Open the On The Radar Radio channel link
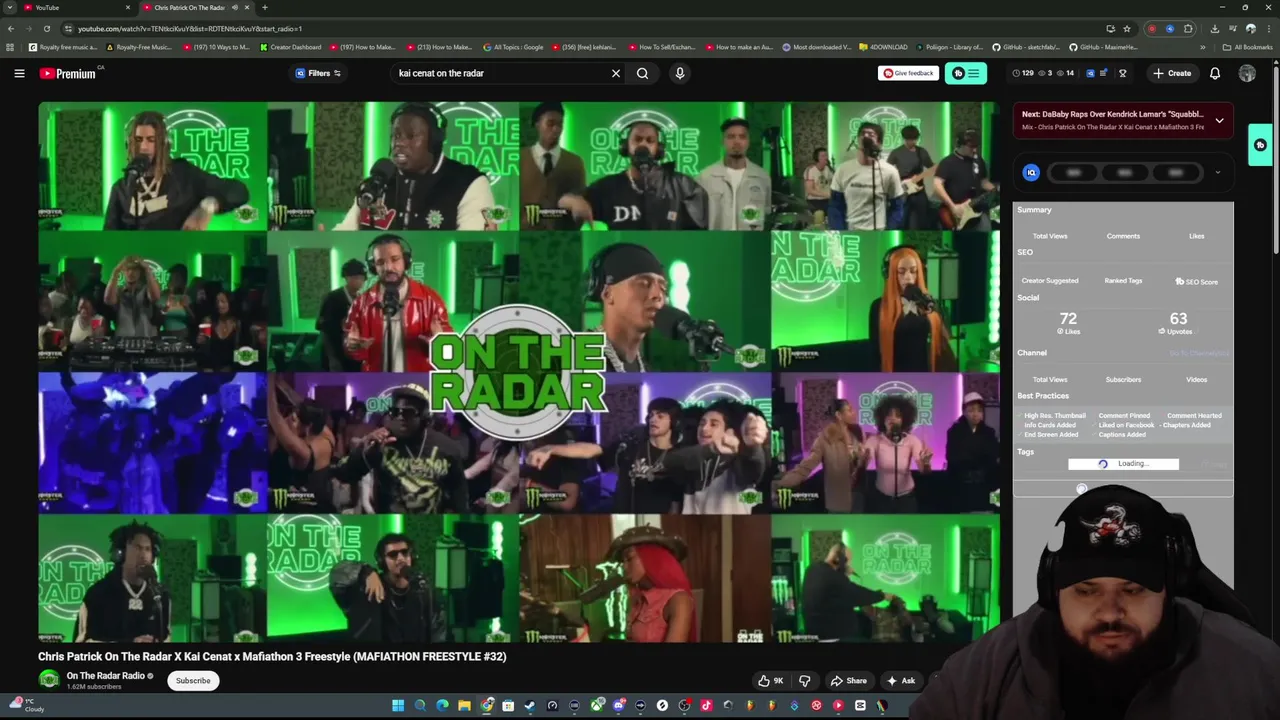Screen dimensions: 1280x720 tap(106, 676)
